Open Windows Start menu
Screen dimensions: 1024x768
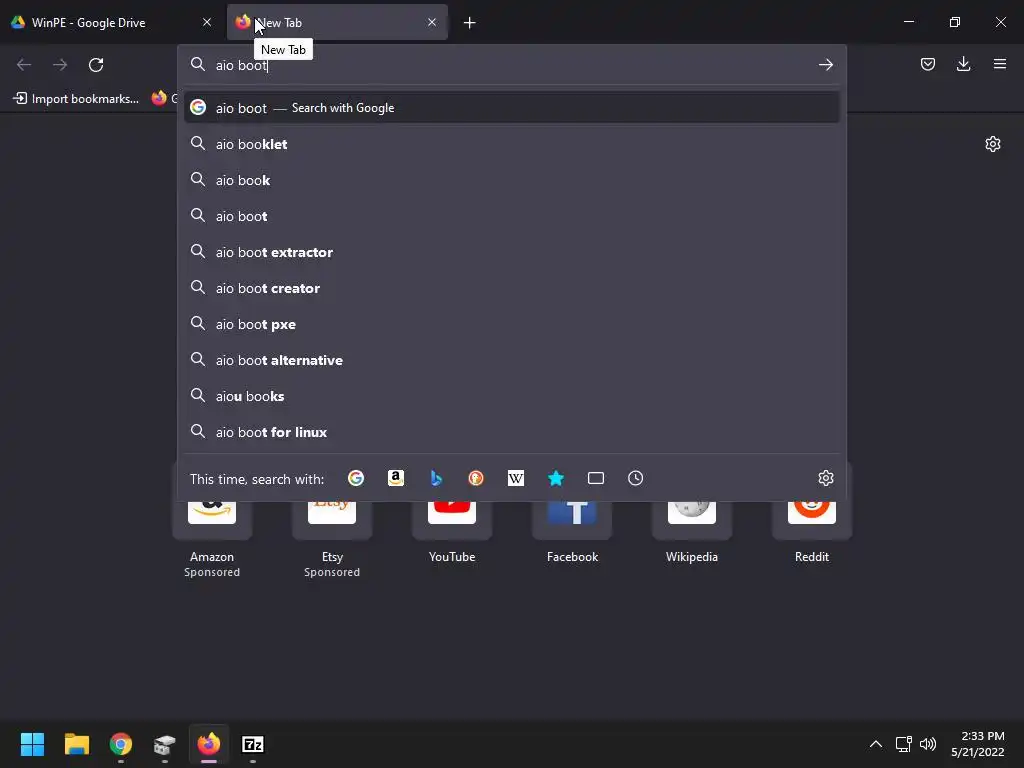click(32, 744)
